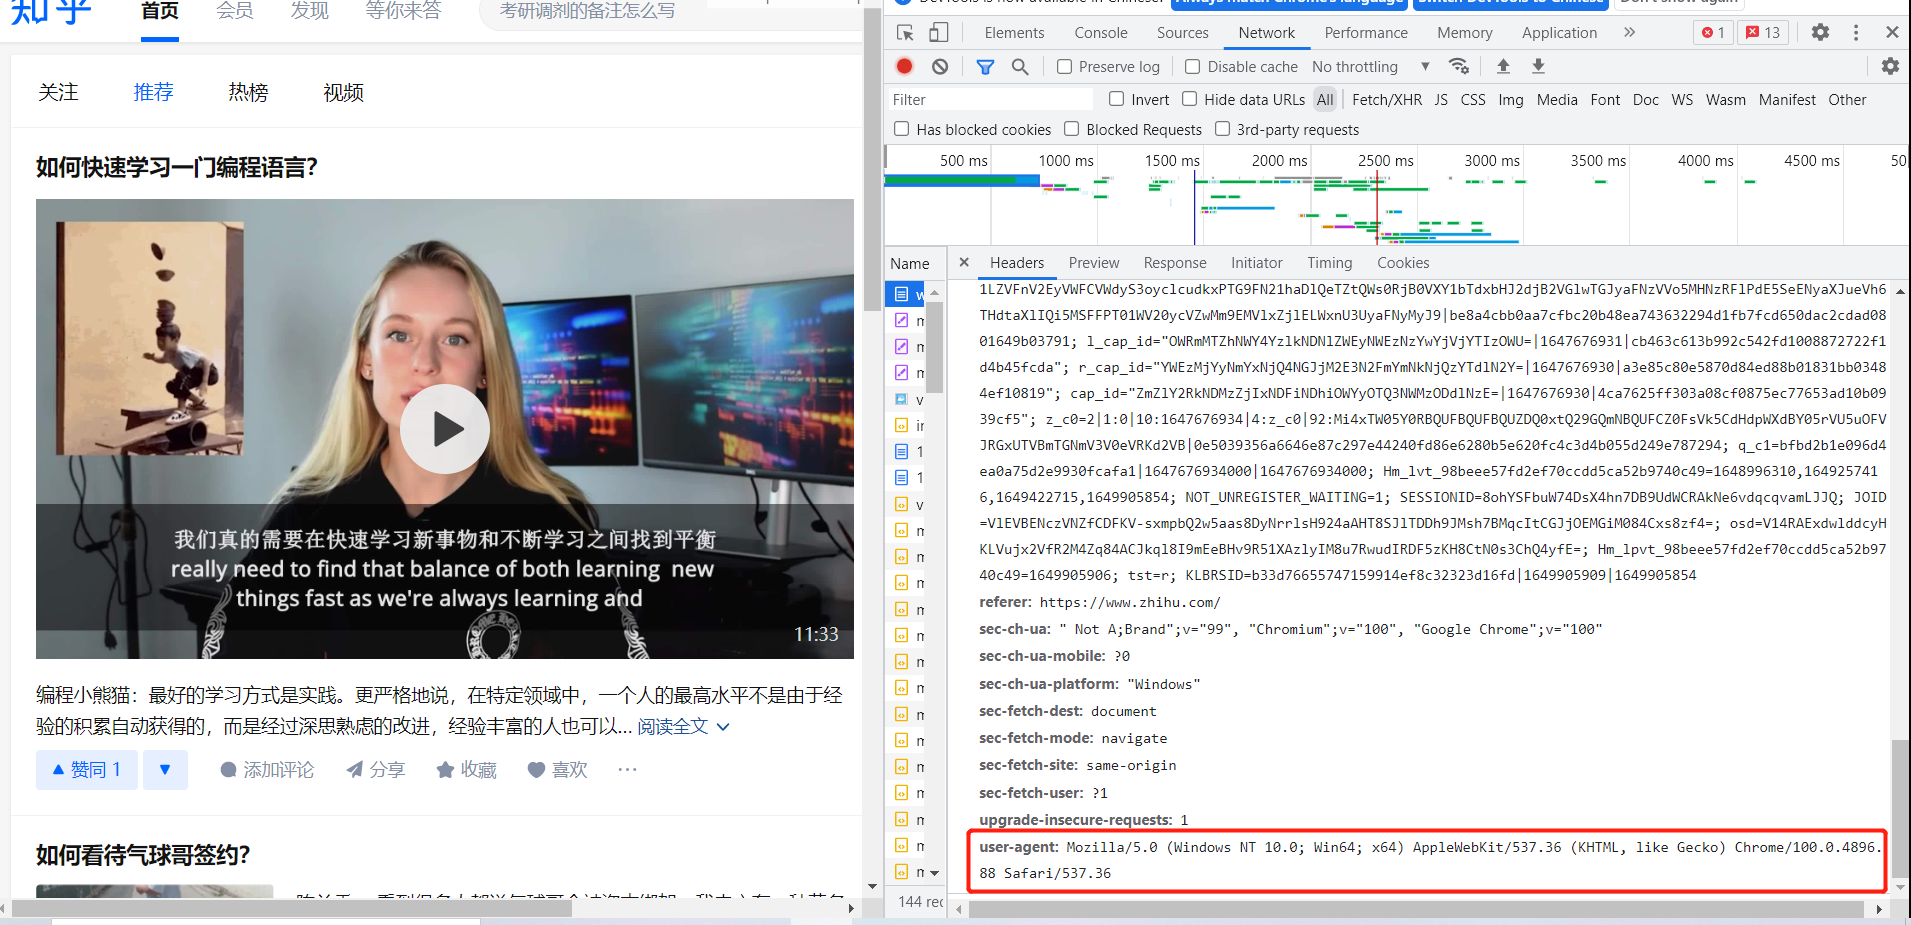1911x925 pixels.
Task: Click 收藏 to bookmark answer
Action: point(466,769)
